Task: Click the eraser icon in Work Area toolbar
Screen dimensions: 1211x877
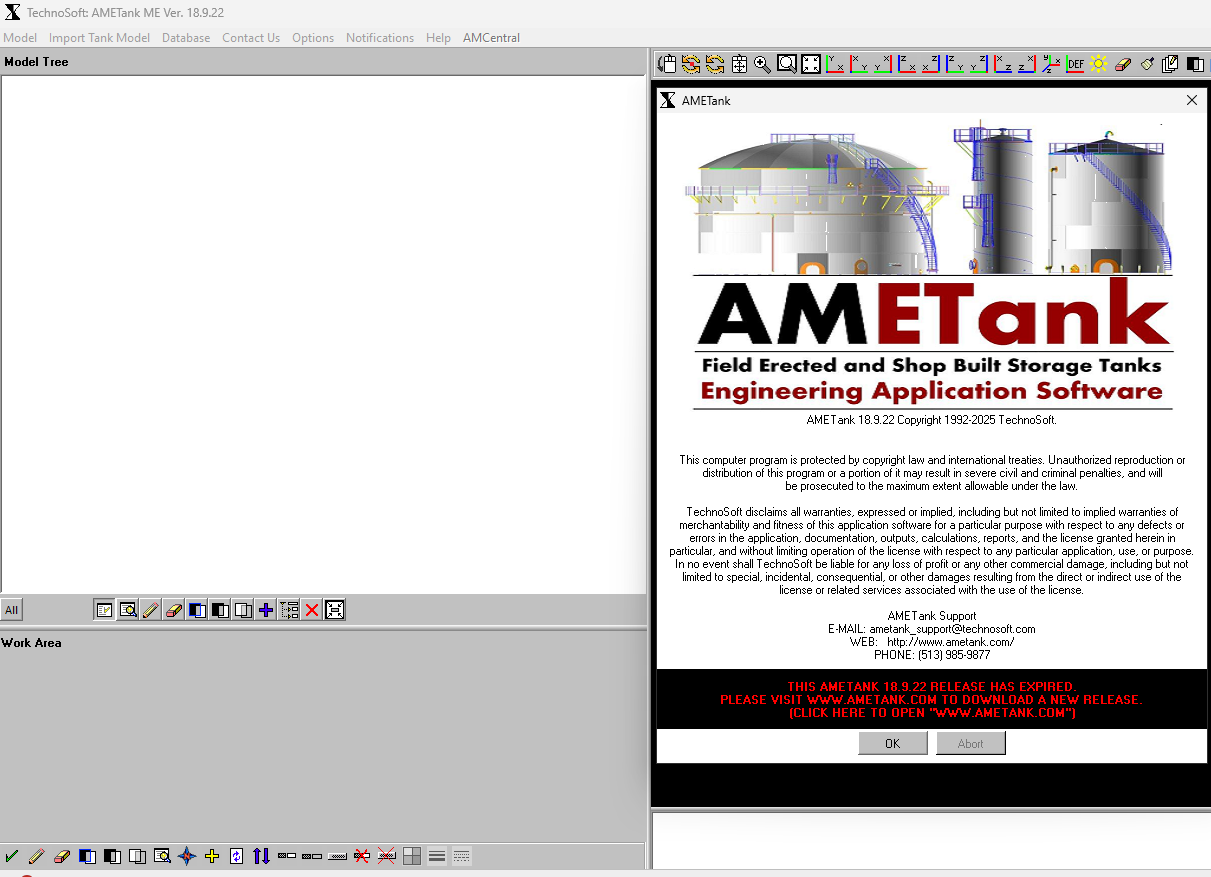Action: coord(62,856)
